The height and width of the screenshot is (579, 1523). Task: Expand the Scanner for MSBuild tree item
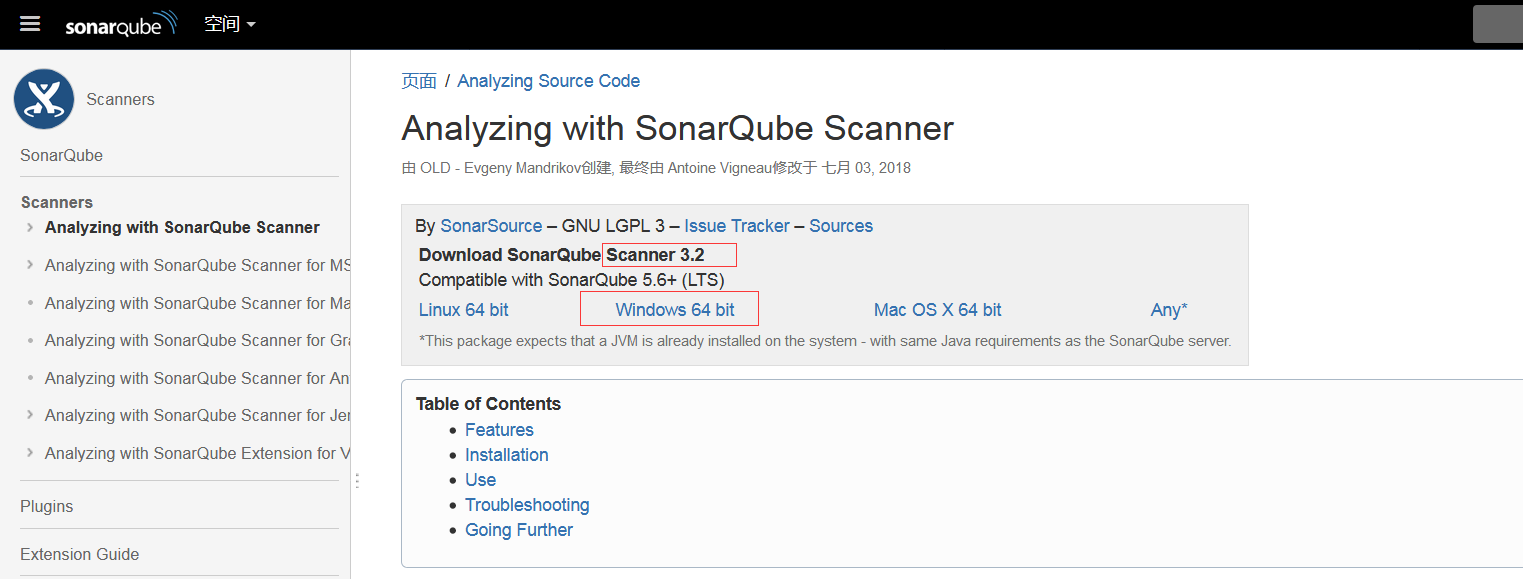31,265
